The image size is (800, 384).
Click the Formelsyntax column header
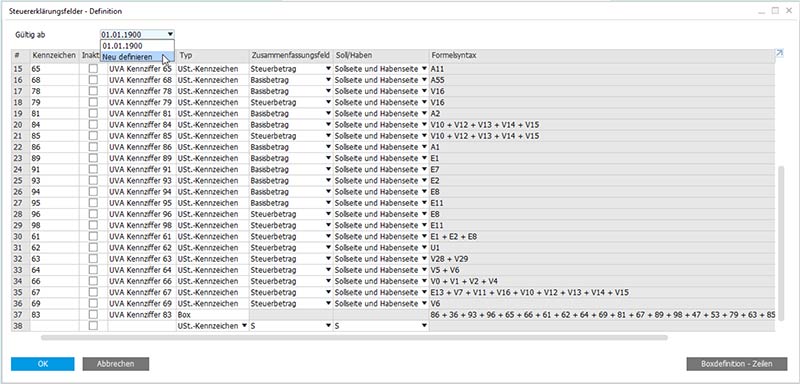602,55
